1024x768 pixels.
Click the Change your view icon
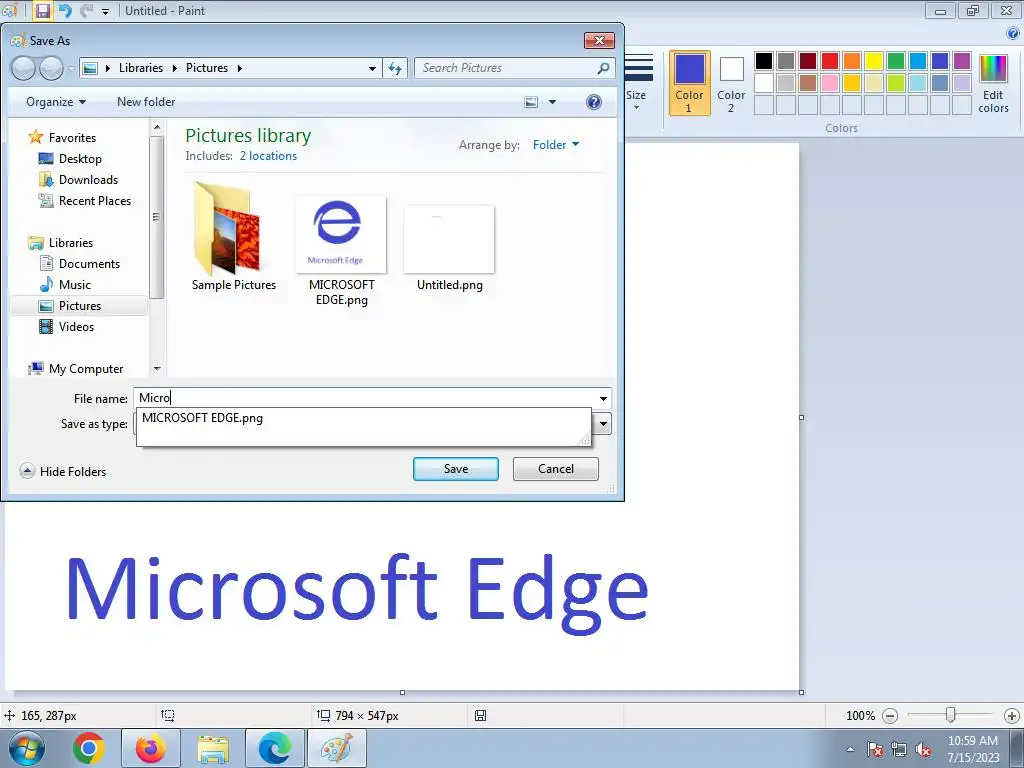pos(532,102)
